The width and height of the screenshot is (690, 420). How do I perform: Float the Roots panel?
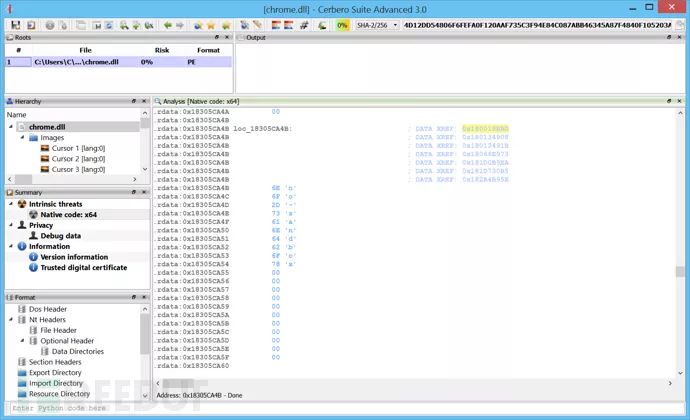click(217, 37)
